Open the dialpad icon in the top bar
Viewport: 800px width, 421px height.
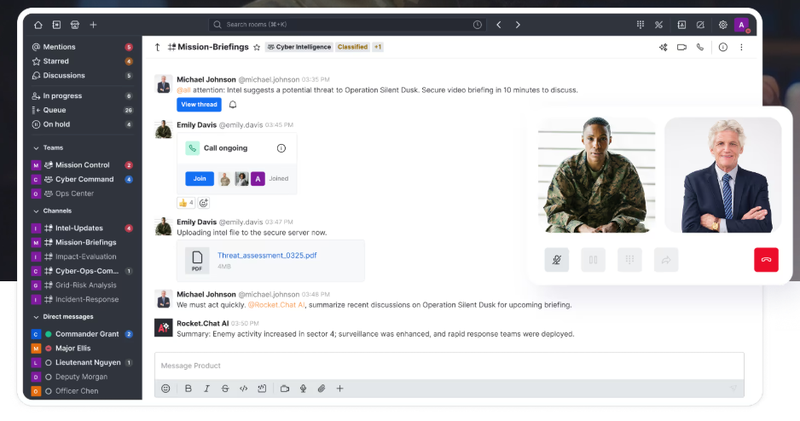pyautogui.click(x=640, y=25)
